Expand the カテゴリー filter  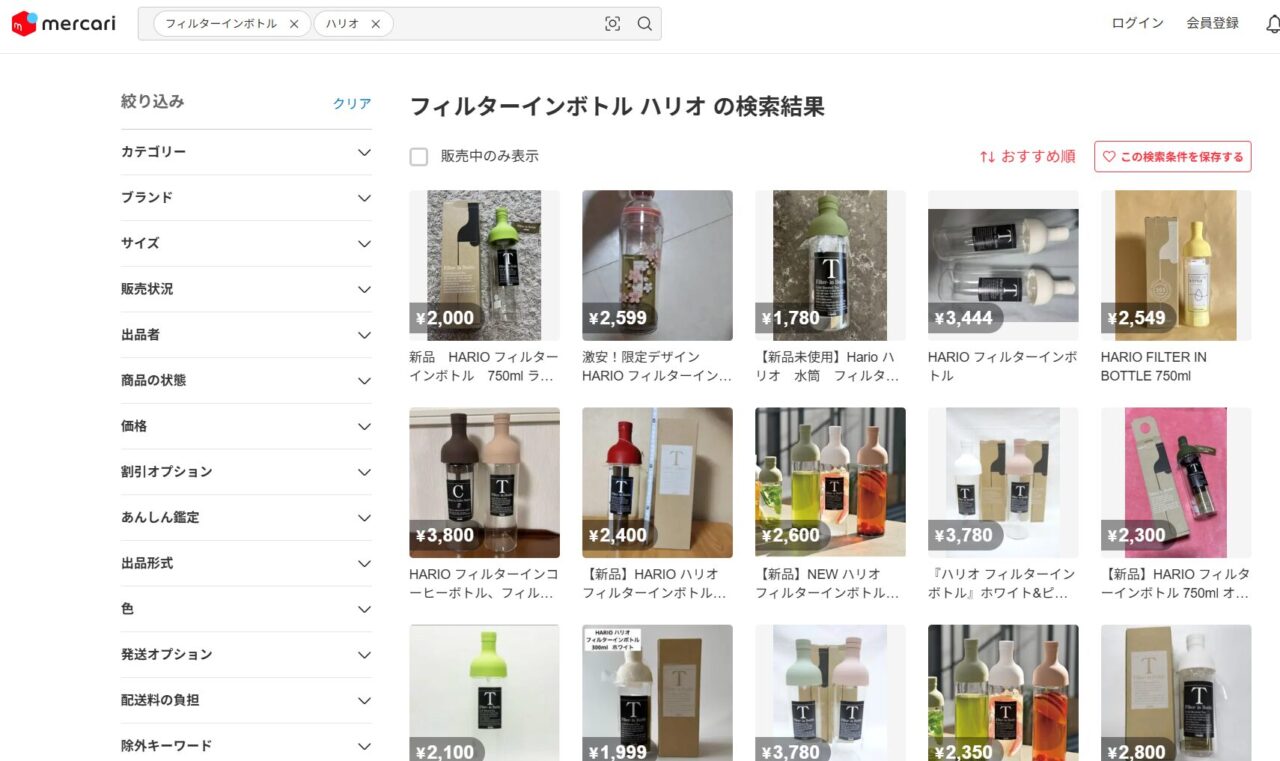pyautogui.click(x=246, y=152)
